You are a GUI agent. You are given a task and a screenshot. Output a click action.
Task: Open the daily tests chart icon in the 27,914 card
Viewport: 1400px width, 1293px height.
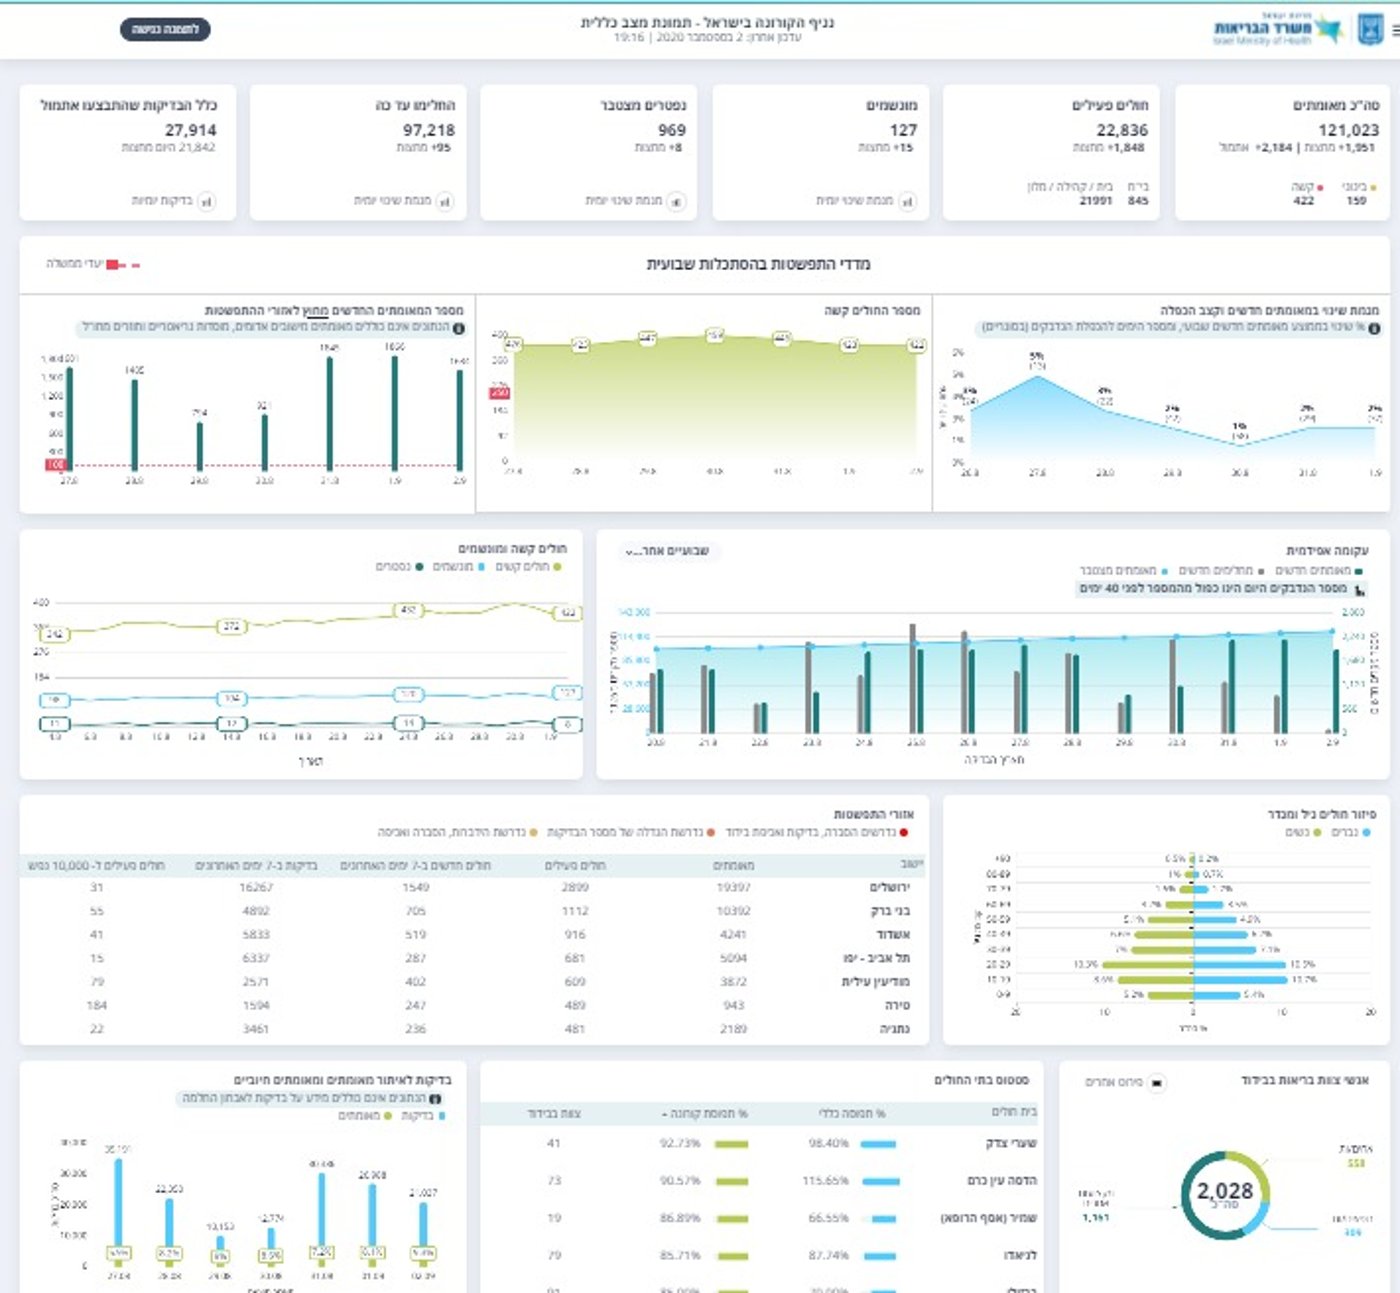pos(206,201)
